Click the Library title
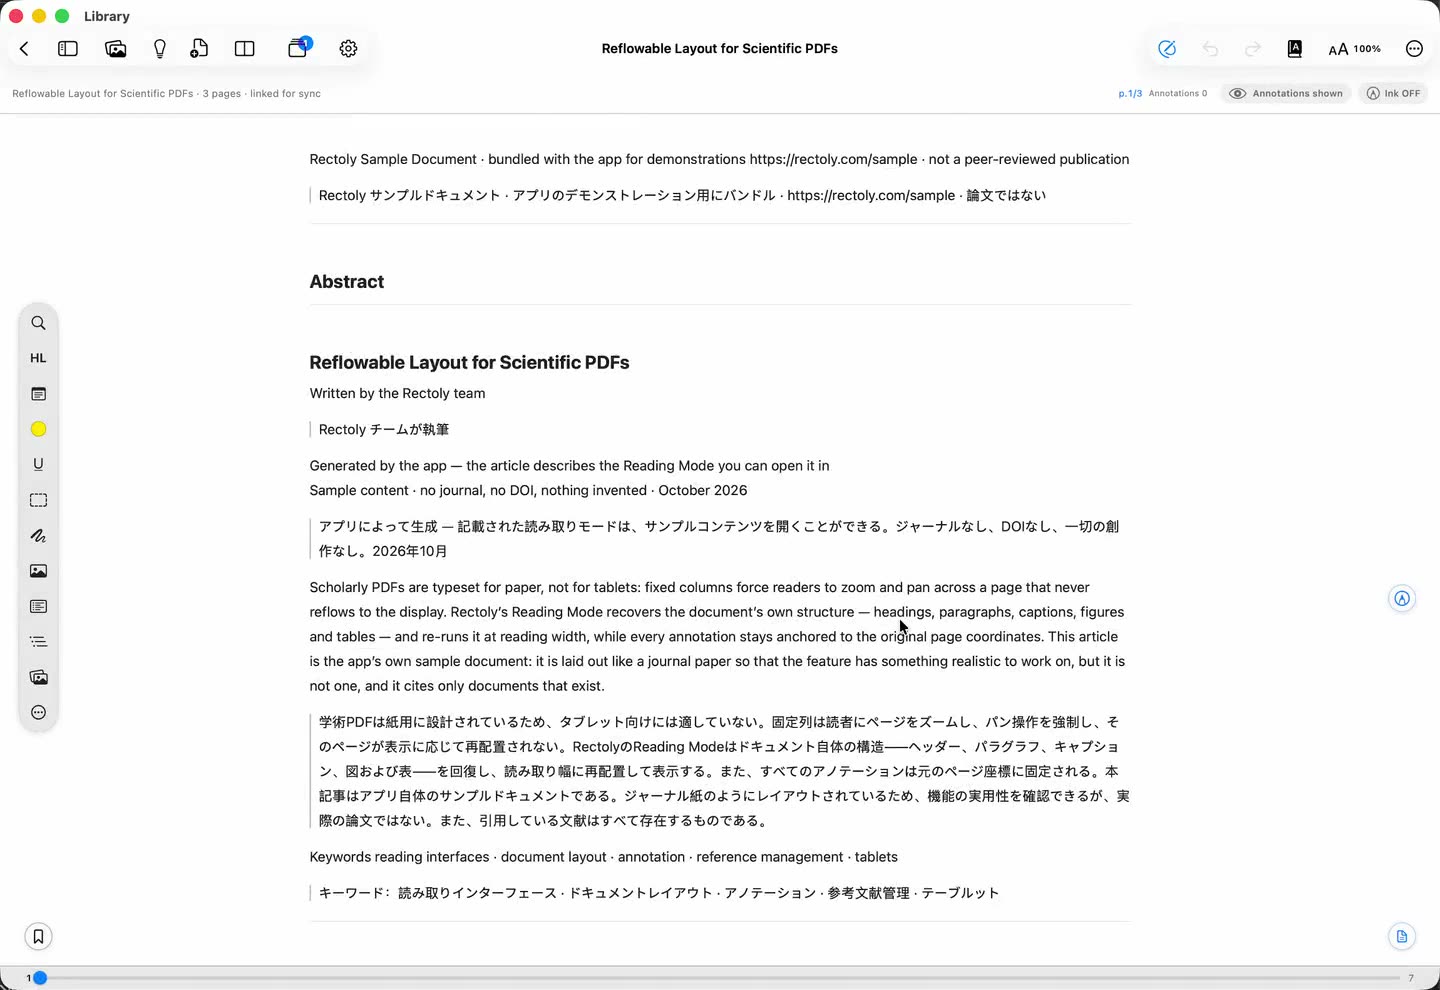The height and width of the screenshot is (990, 1440). pos(107,16)
